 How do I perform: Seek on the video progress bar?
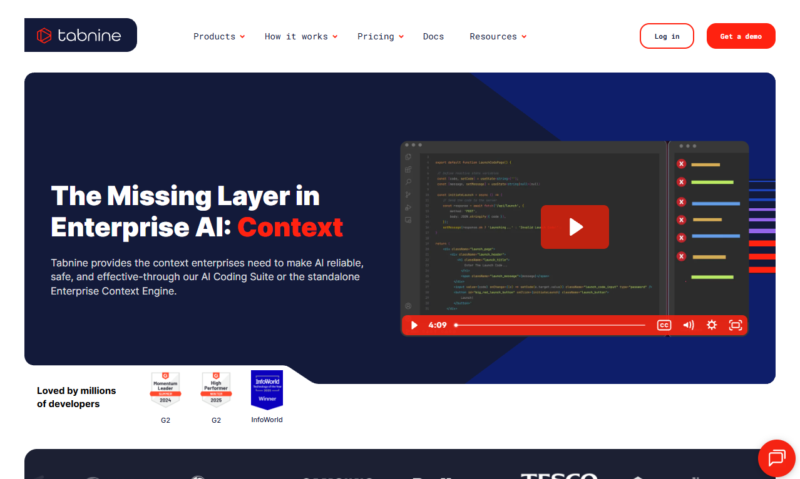tap(550, 325)
